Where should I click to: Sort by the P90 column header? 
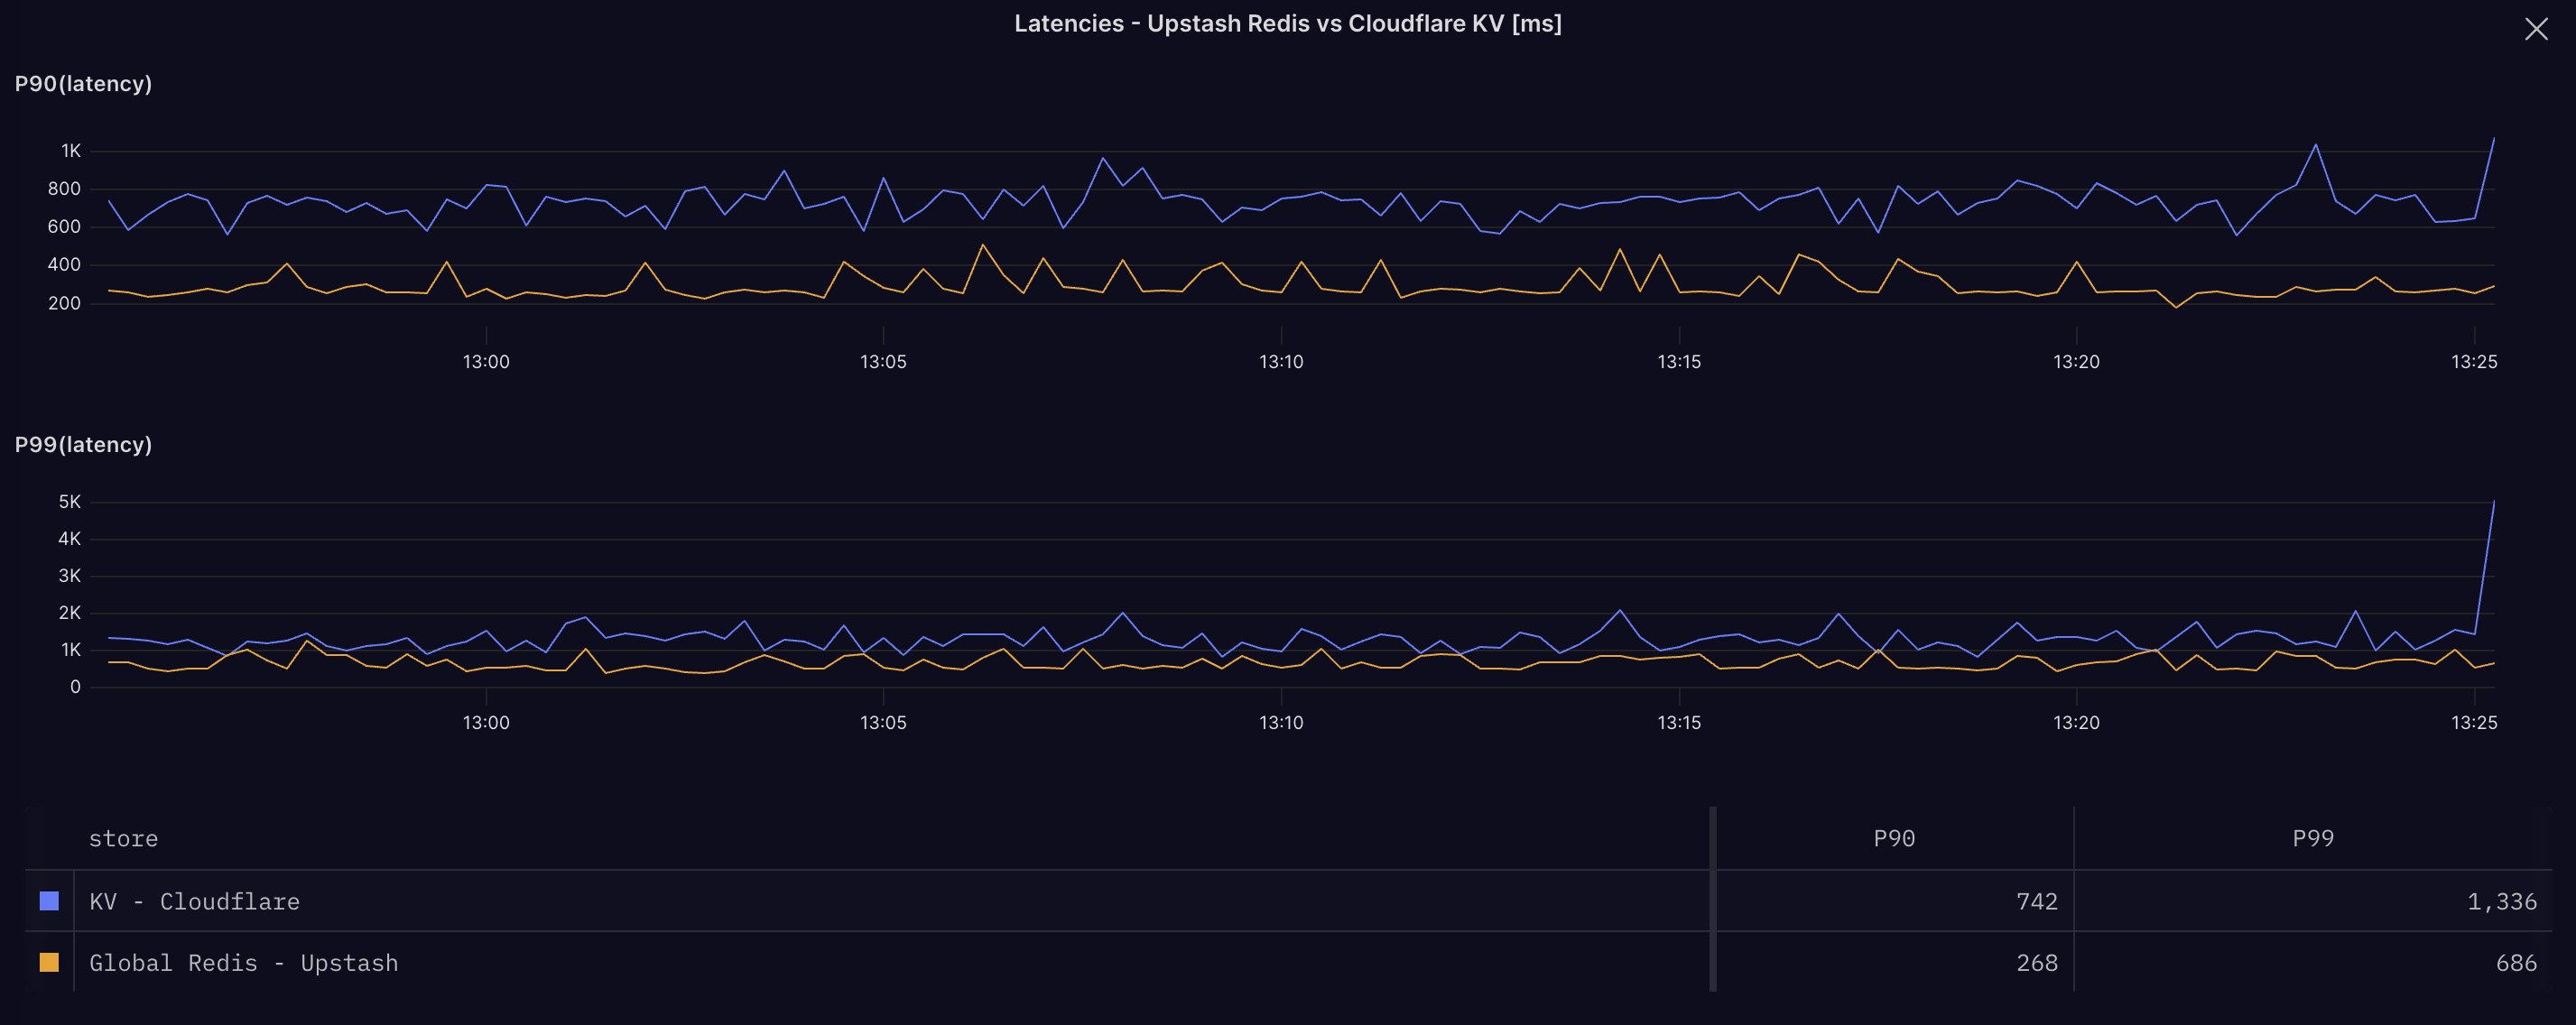(x=1893, y=838)
